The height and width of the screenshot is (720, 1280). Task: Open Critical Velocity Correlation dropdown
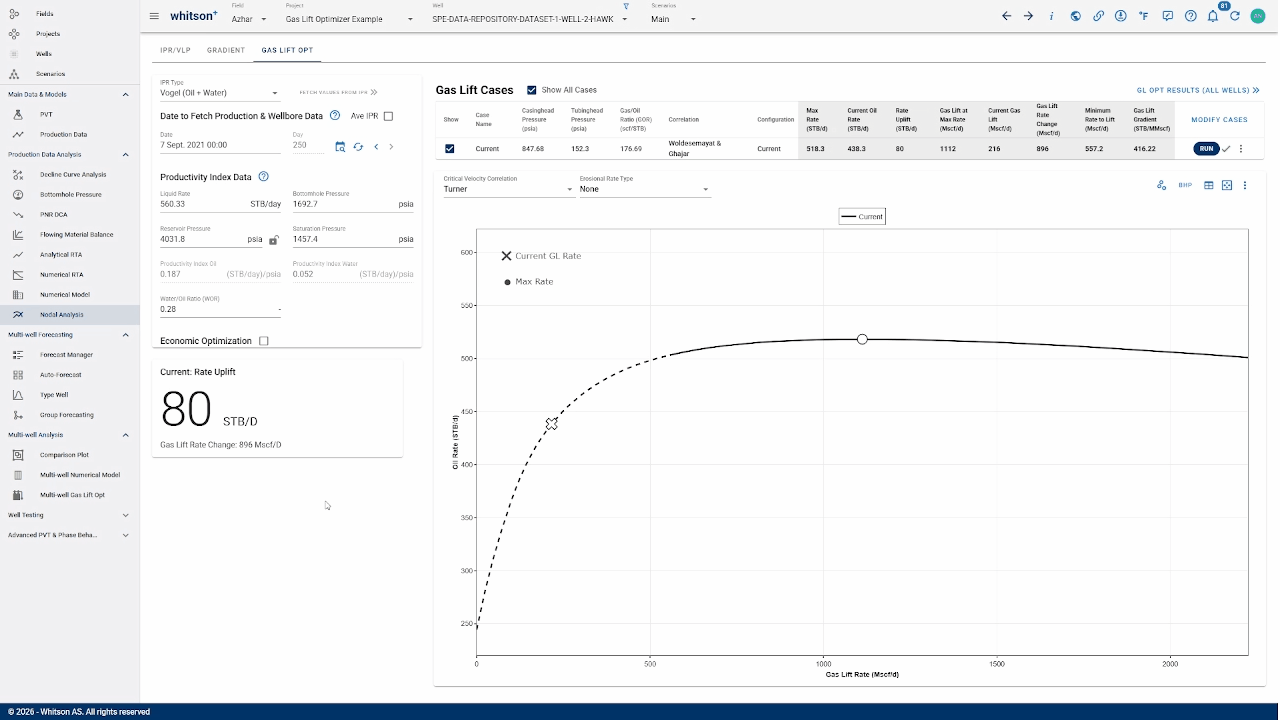coord(508,189)
